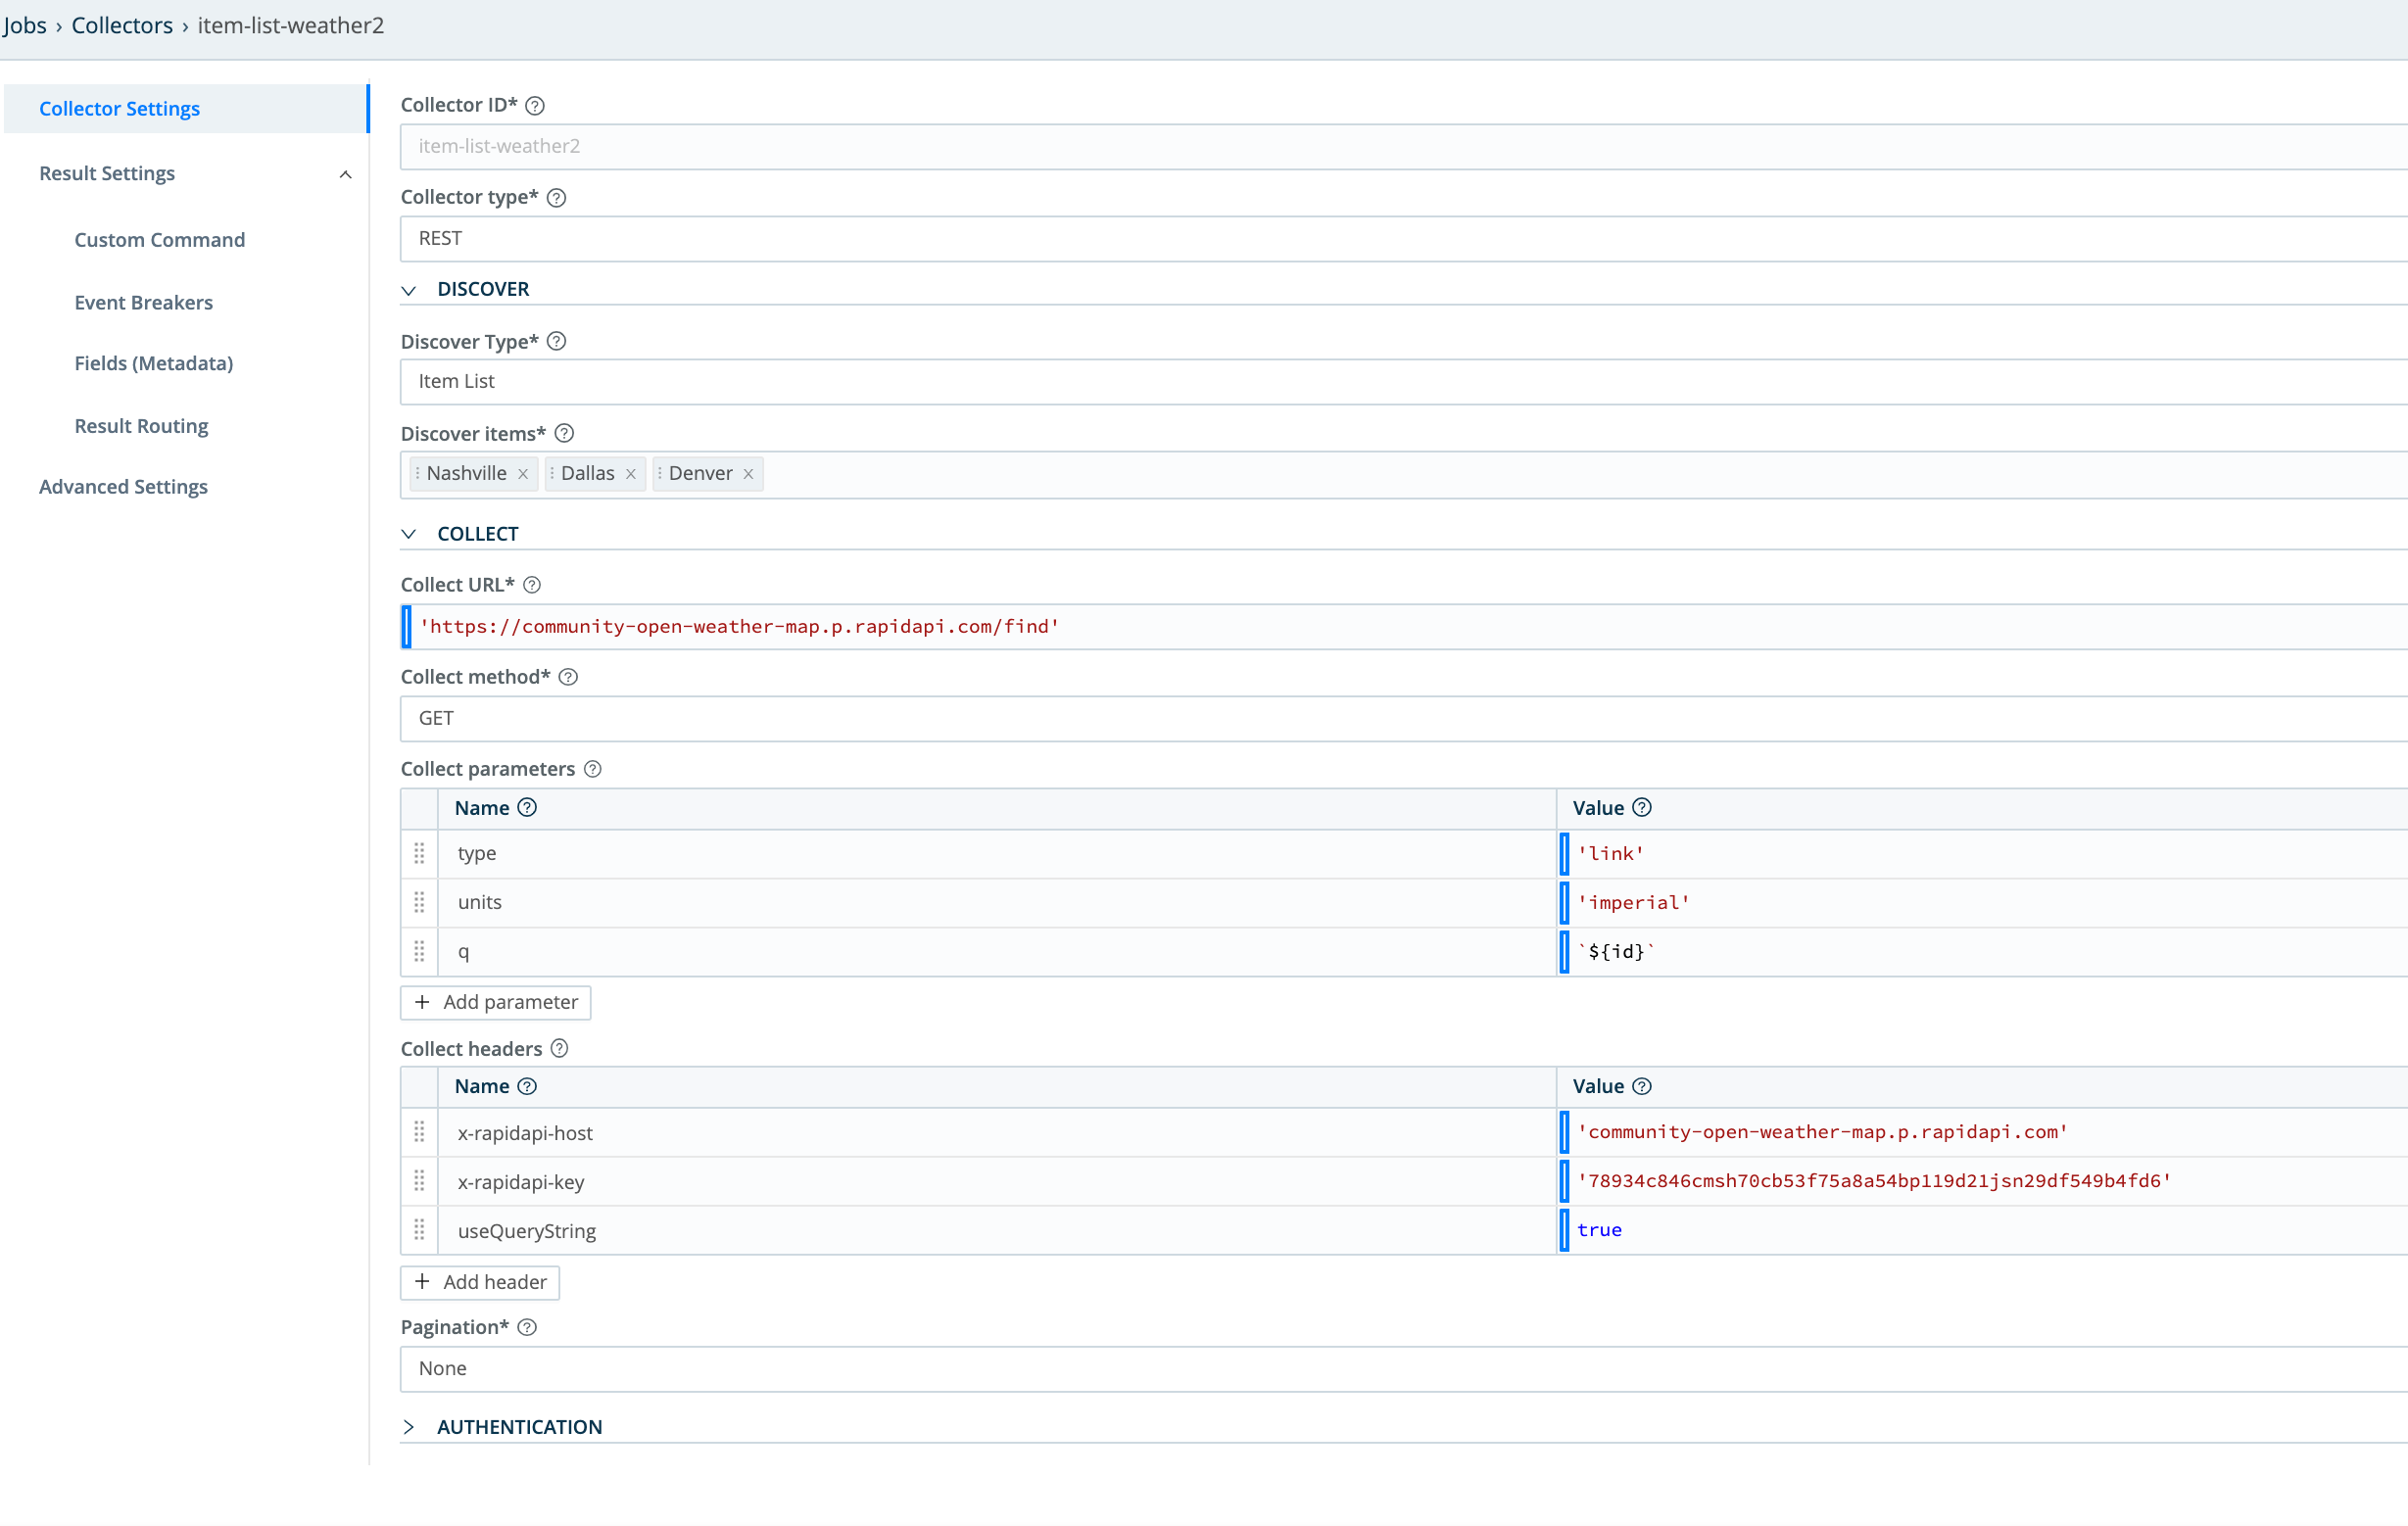Open Result Routing settings
Viewport: 2408px width, 1526px height.
[x=141, y=425]
